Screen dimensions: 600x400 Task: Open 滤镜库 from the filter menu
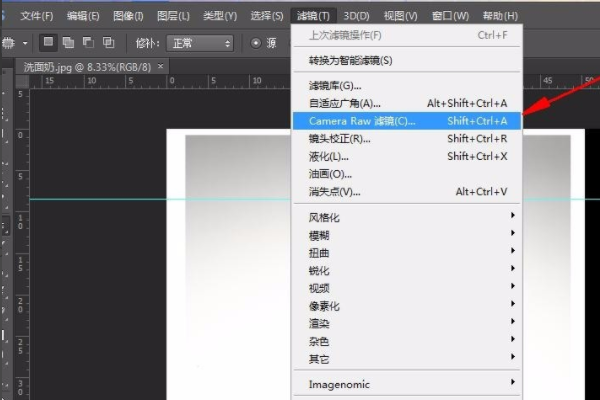pos(331,87)
